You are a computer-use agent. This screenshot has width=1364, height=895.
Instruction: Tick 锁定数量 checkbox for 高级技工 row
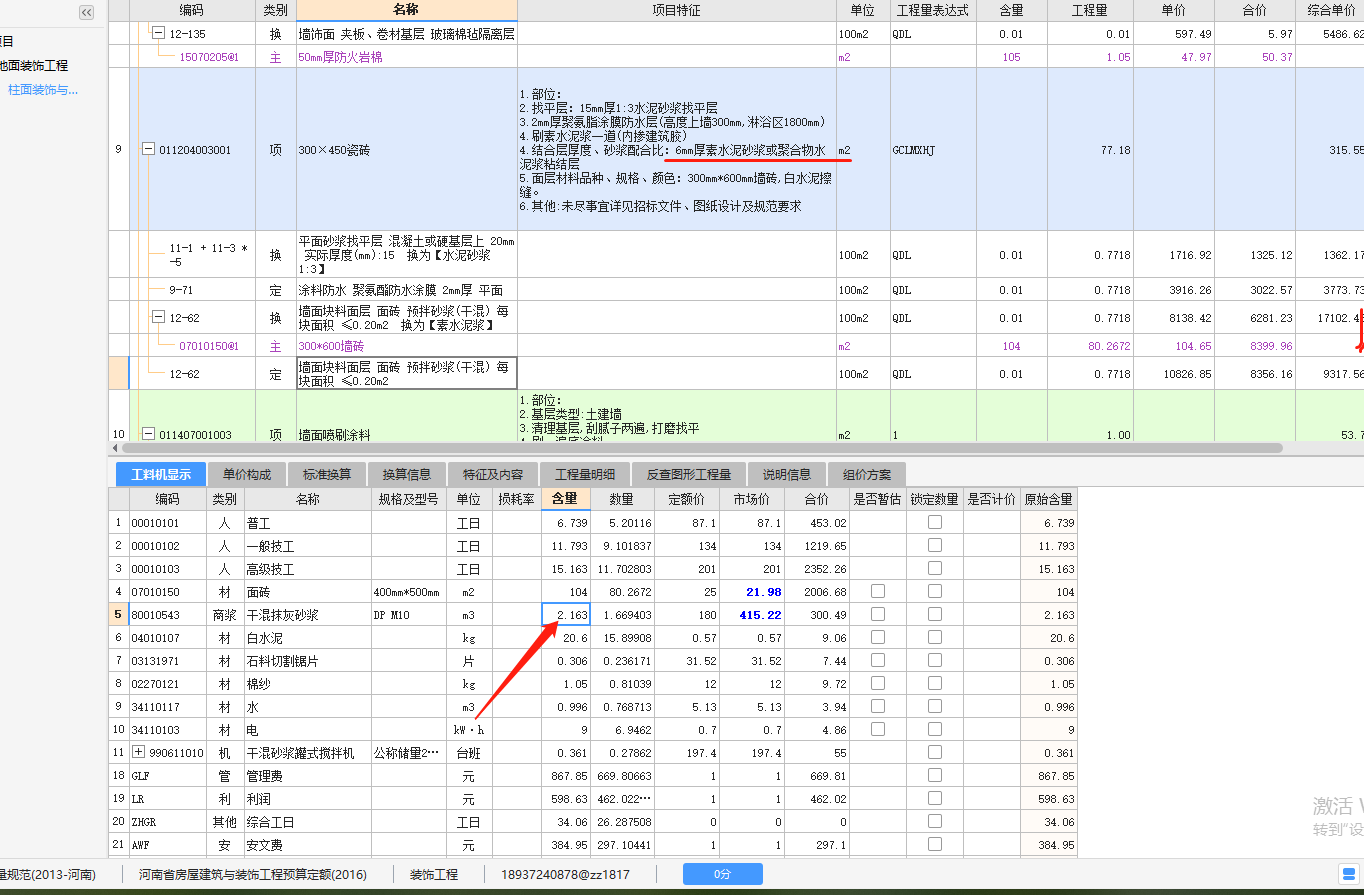[x=934, y=568]
